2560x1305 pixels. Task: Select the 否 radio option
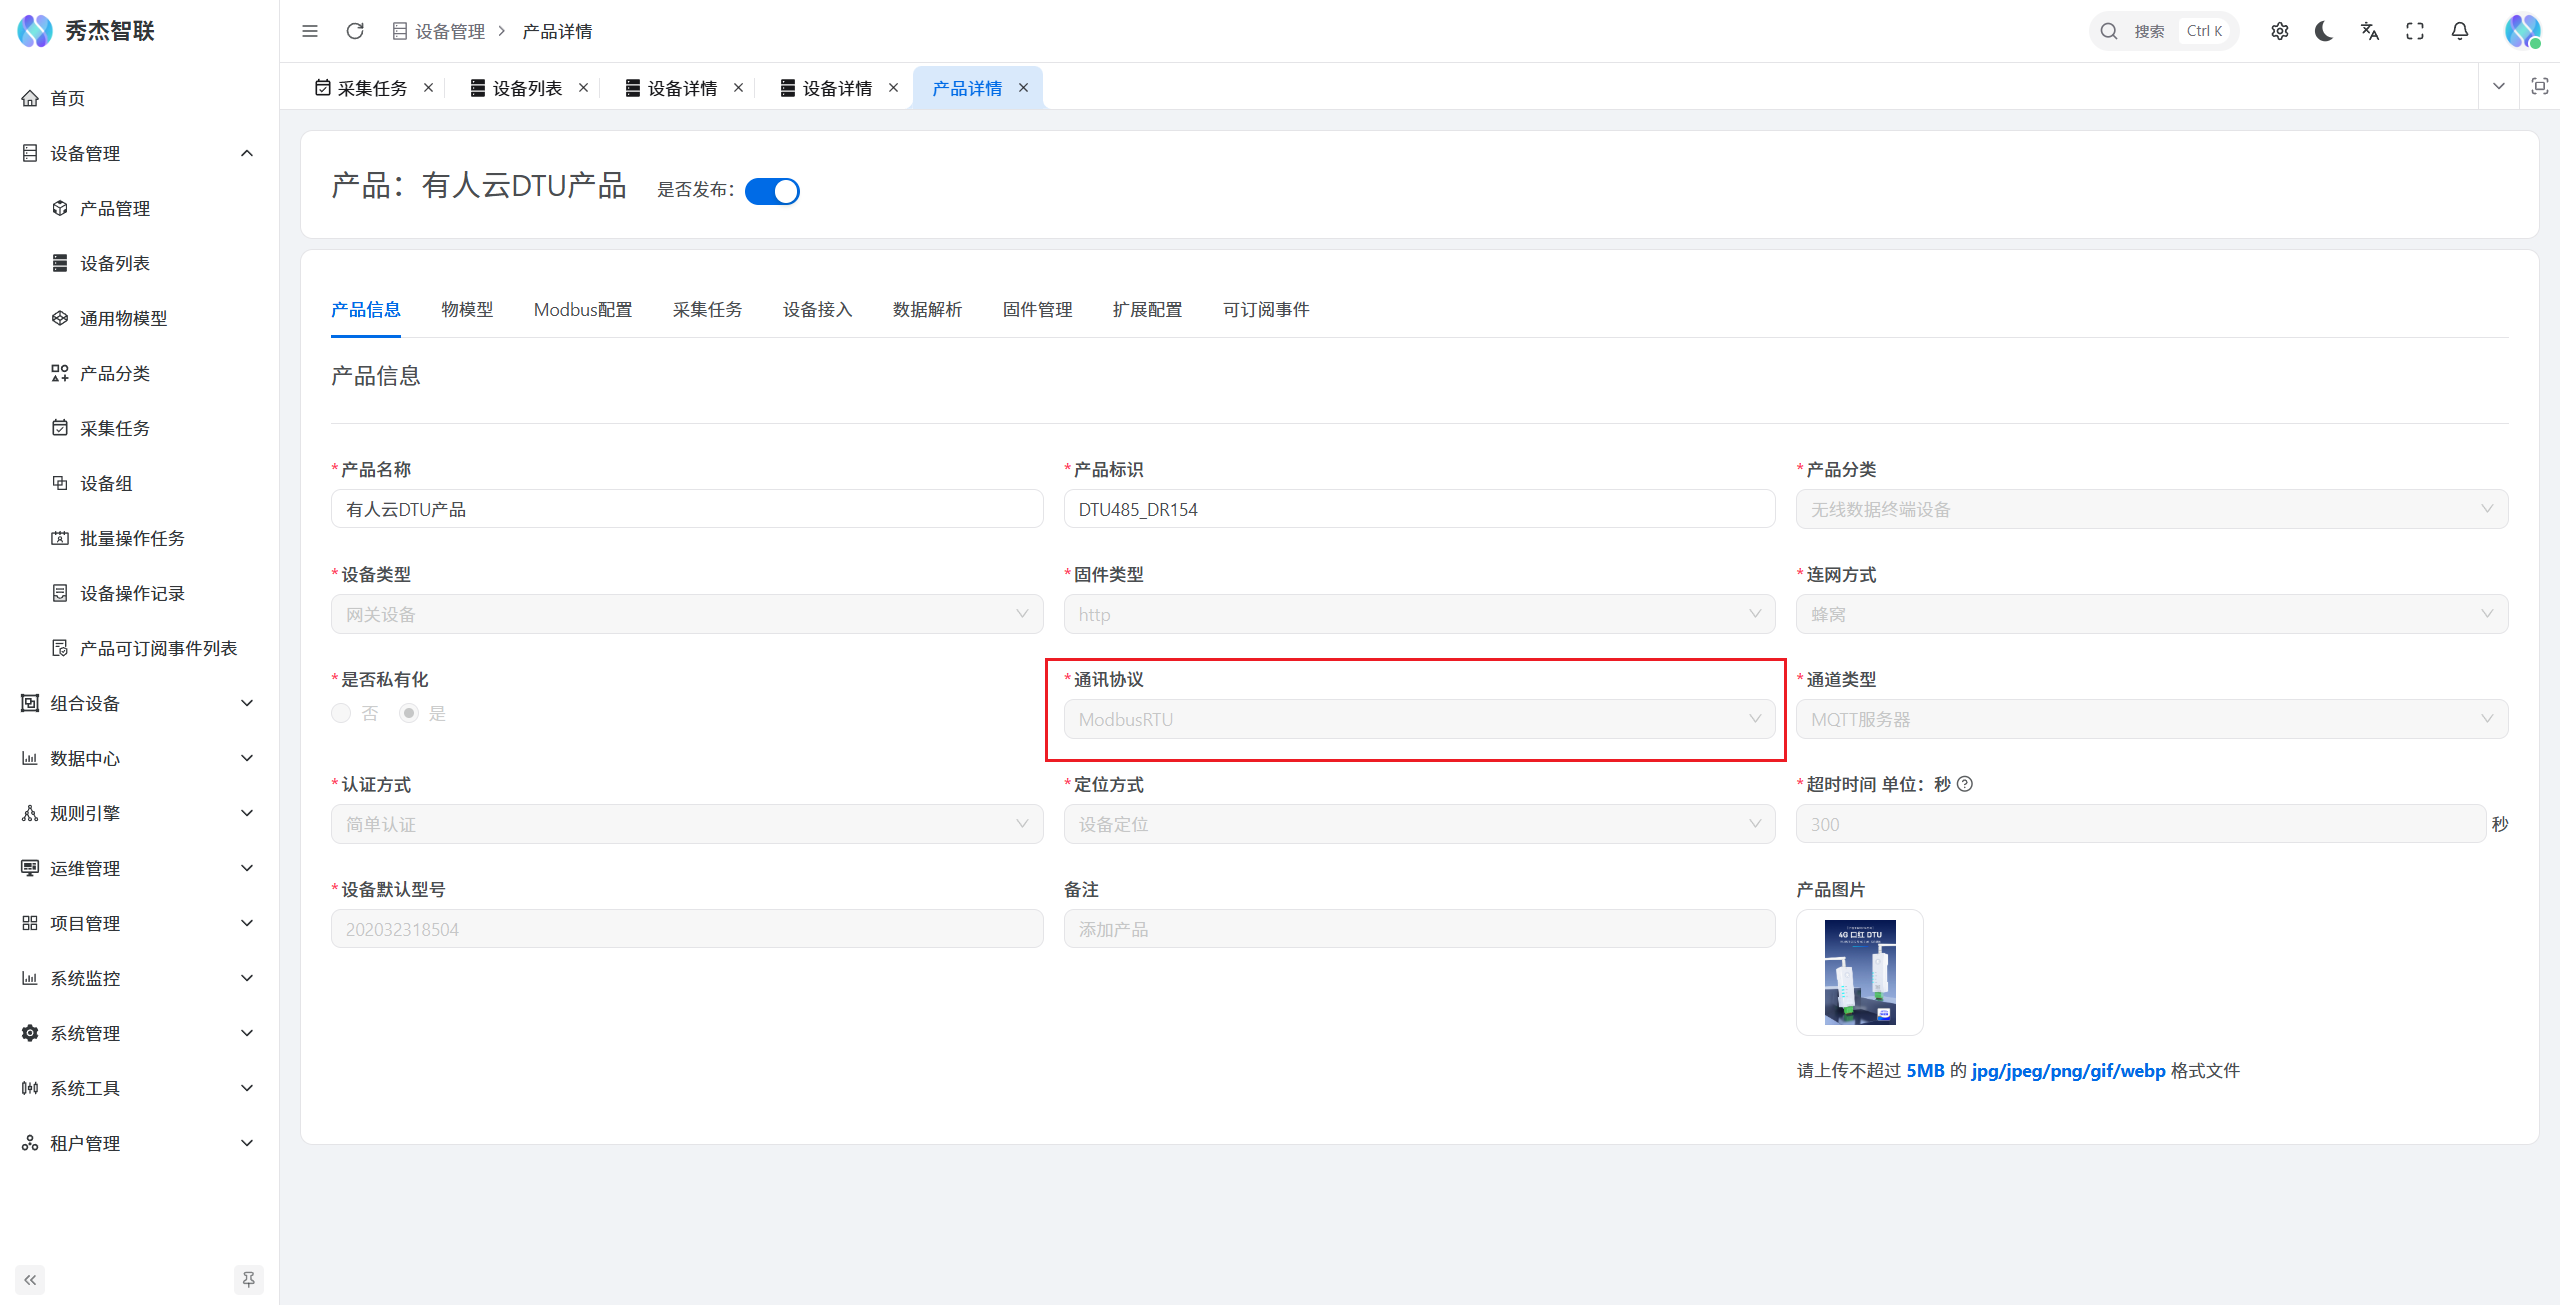pyautogui.click(x=342, y=713)
